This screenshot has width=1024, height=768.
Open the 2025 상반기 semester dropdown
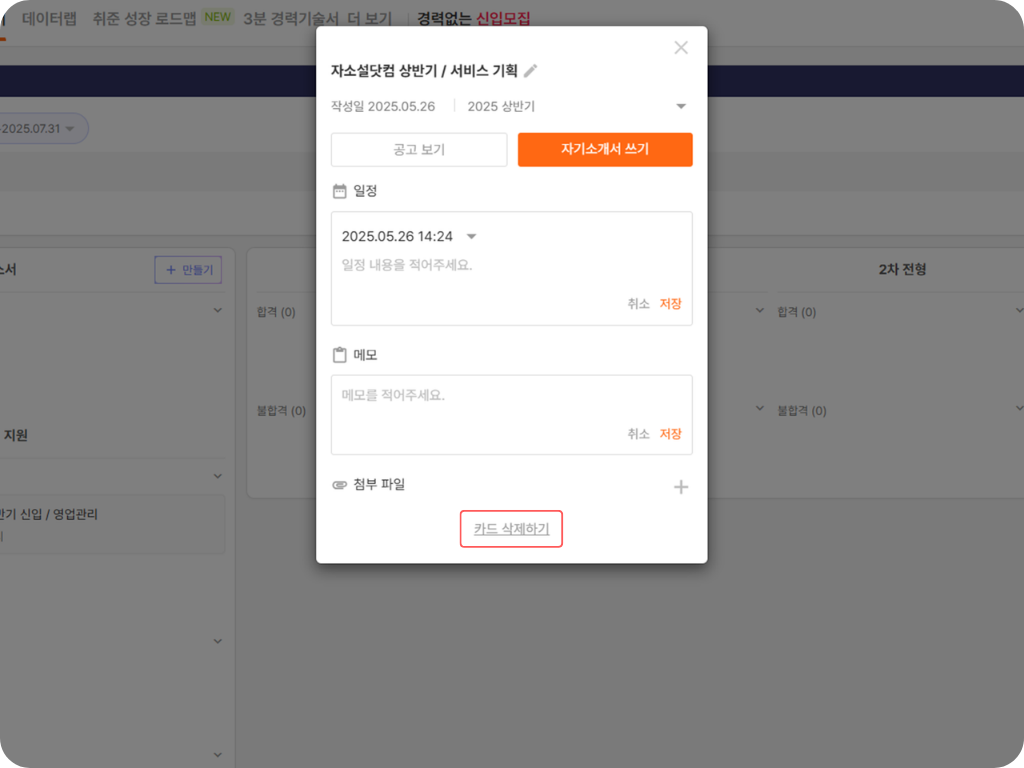click(681, 105)
